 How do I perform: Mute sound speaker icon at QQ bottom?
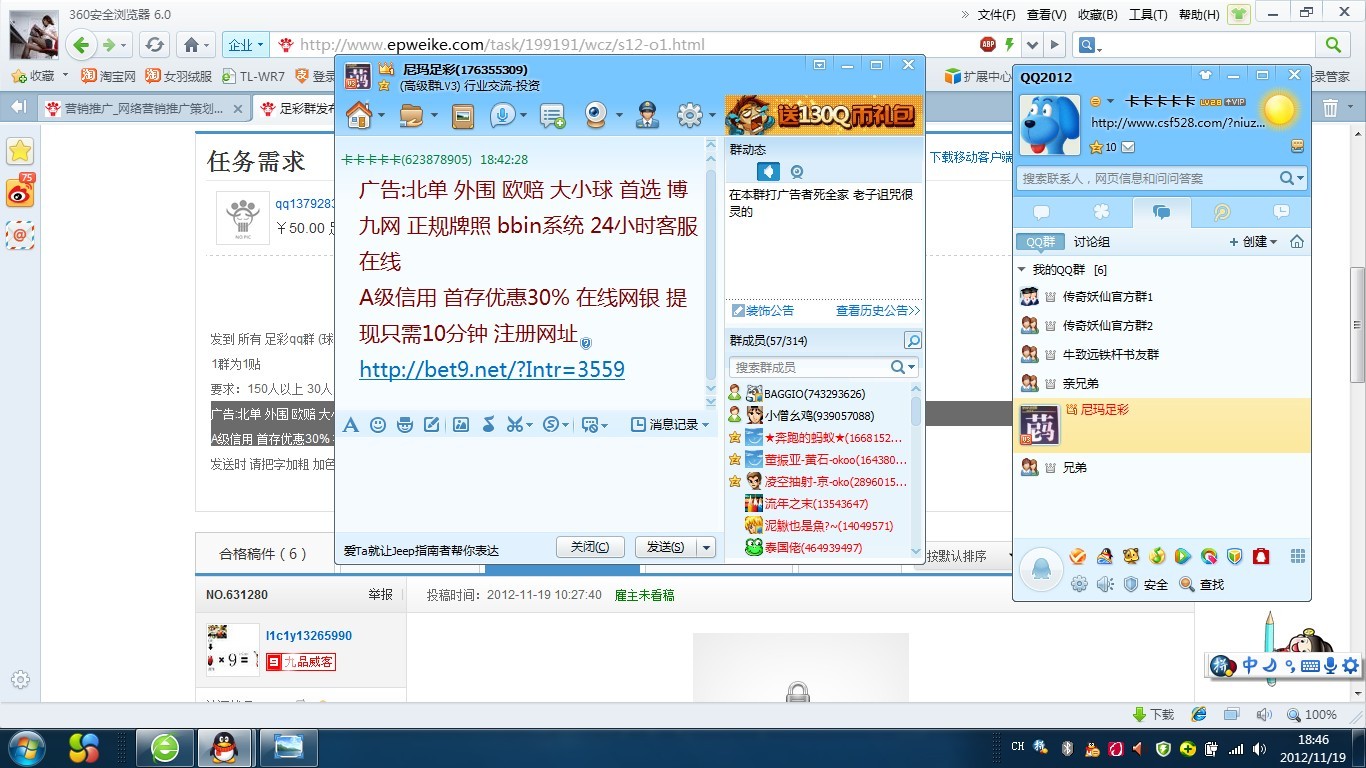[1104, 584]
